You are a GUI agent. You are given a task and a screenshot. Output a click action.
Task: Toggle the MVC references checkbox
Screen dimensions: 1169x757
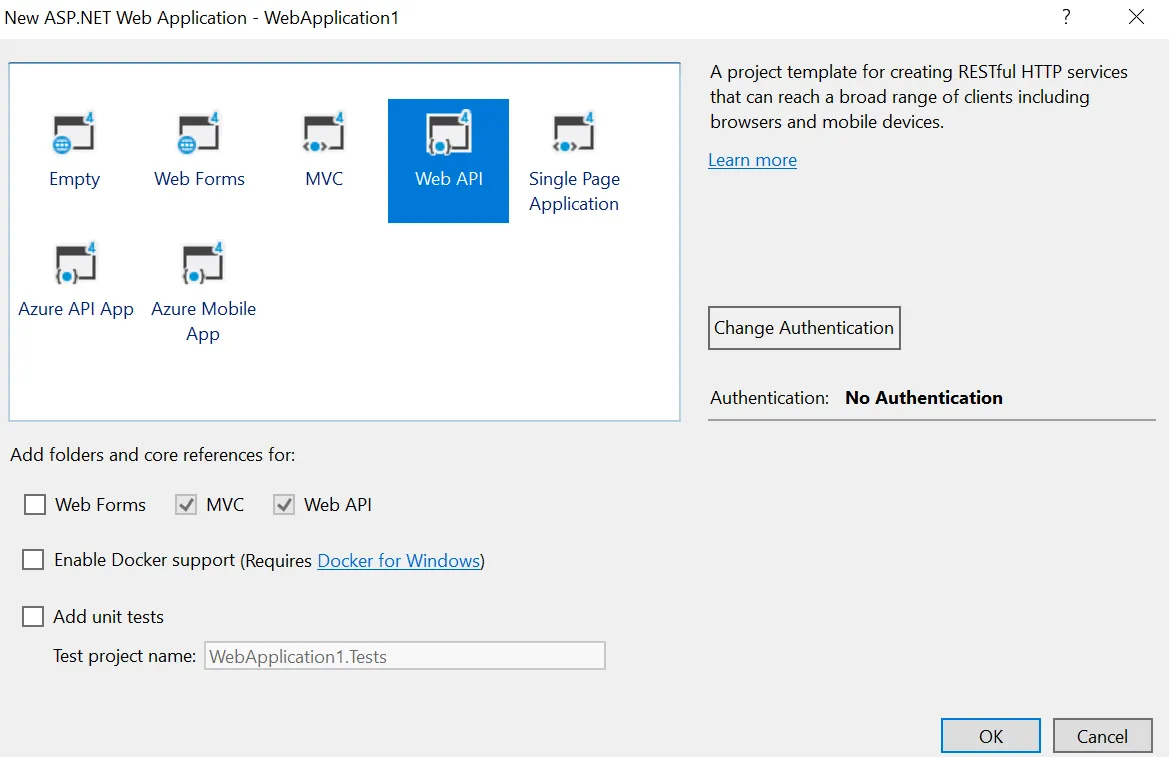coord(186,505)
